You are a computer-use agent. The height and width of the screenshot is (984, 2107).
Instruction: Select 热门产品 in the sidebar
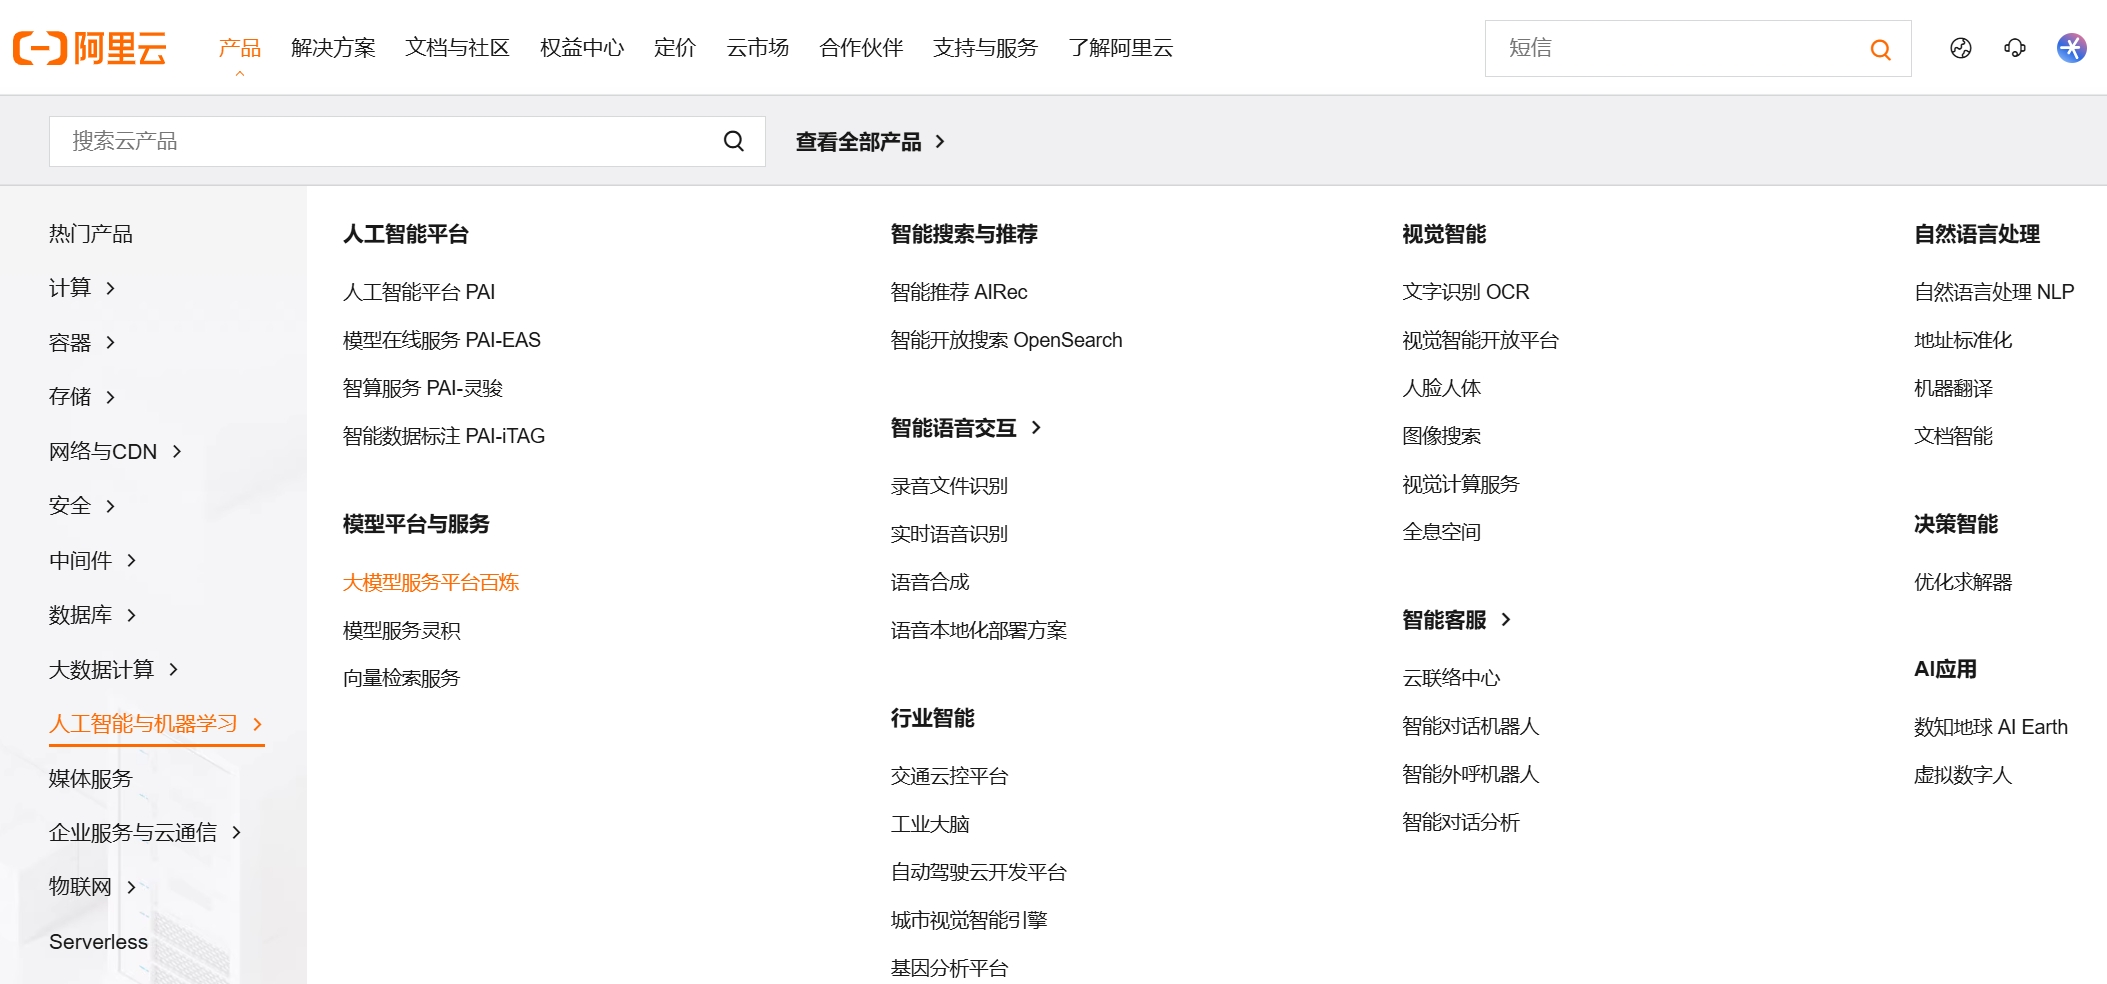[91, 234]
